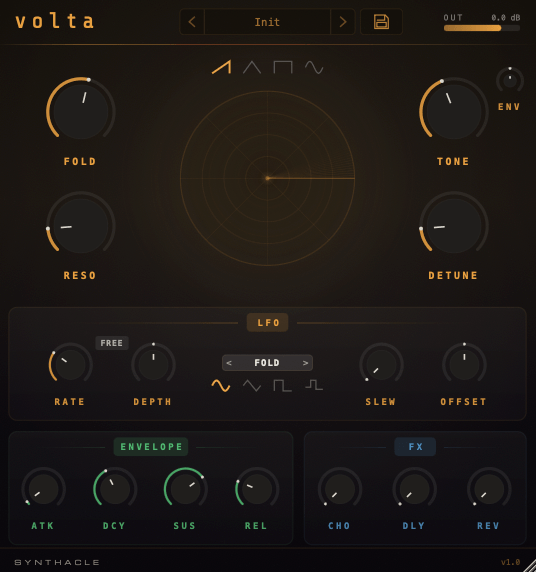Open the Init preset name menu

pyautogui.click(x=267, y=22)
